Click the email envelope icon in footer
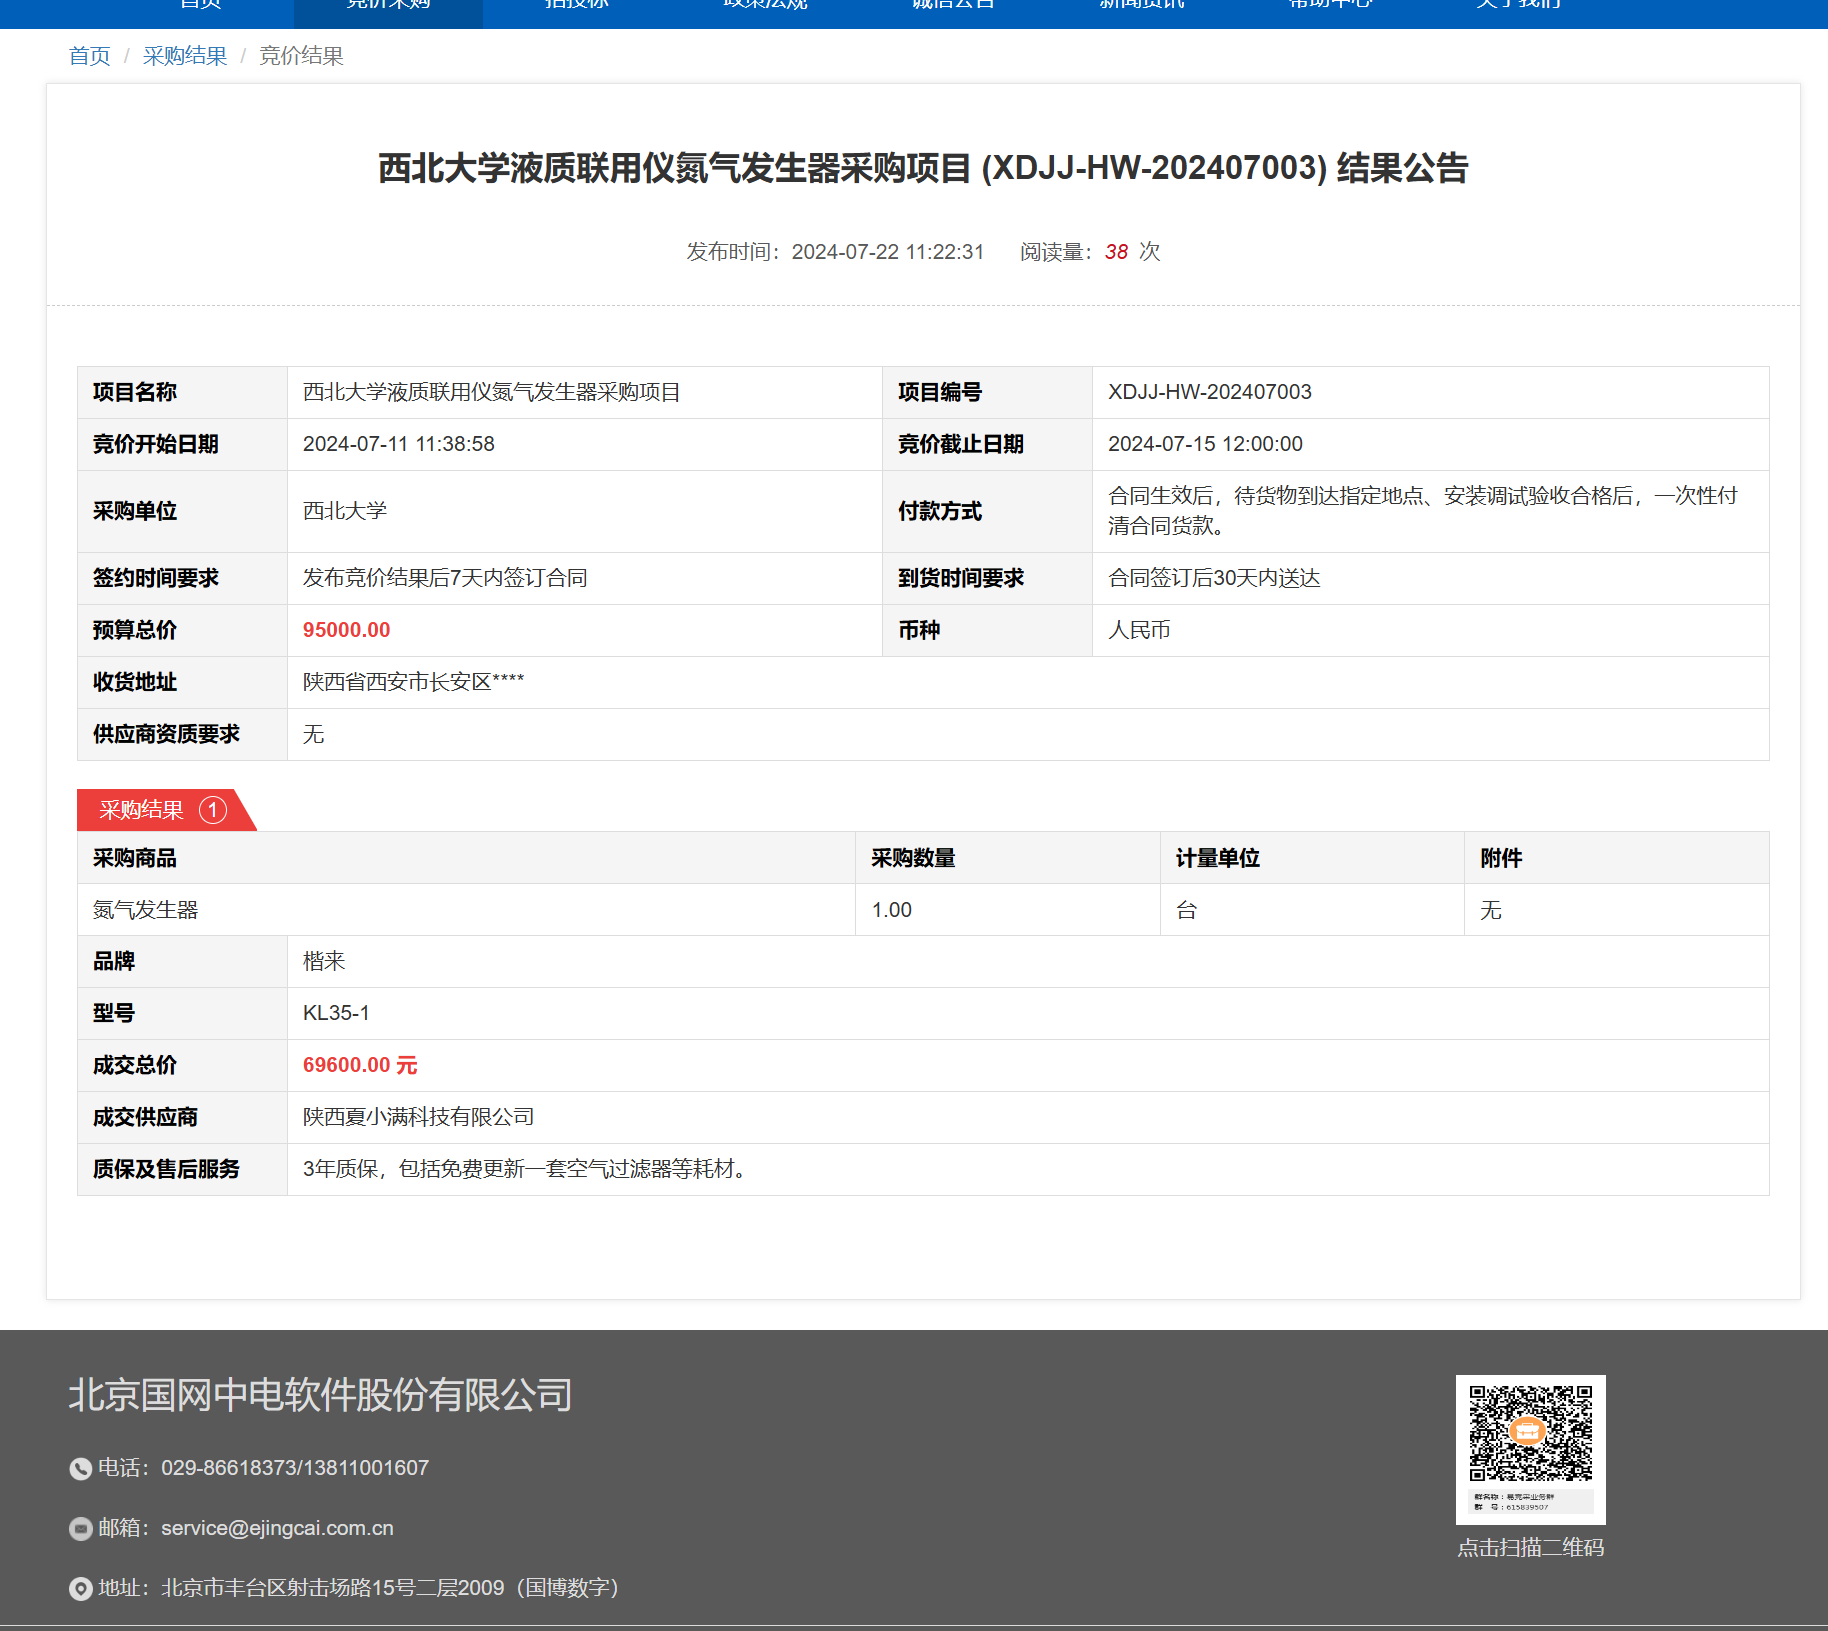The width and height of the screenshot is (1828, 1631). pyautogui.click(x=80, y=1529)
